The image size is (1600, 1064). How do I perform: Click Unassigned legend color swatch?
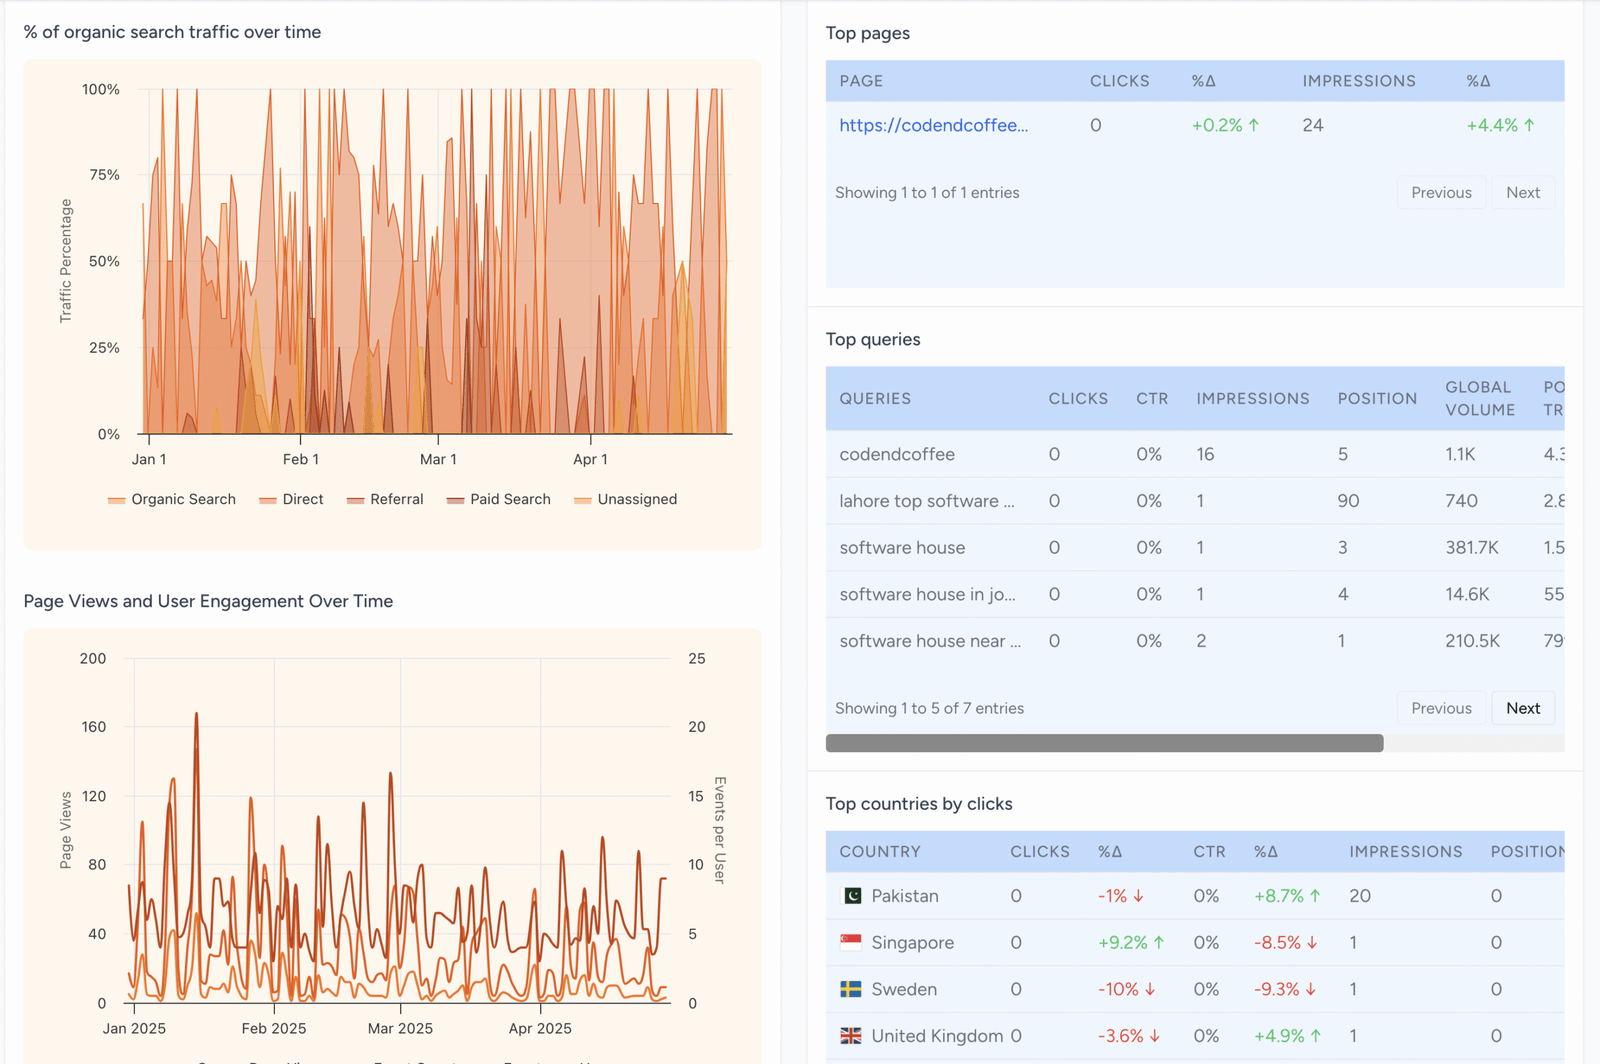click(583, 500)
